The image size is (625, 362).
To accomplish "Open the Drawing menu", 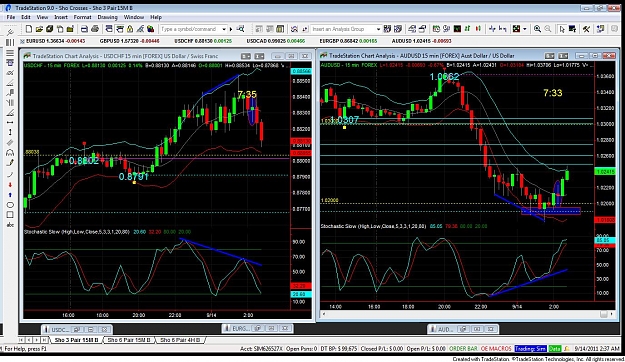I will pos(108,17).
